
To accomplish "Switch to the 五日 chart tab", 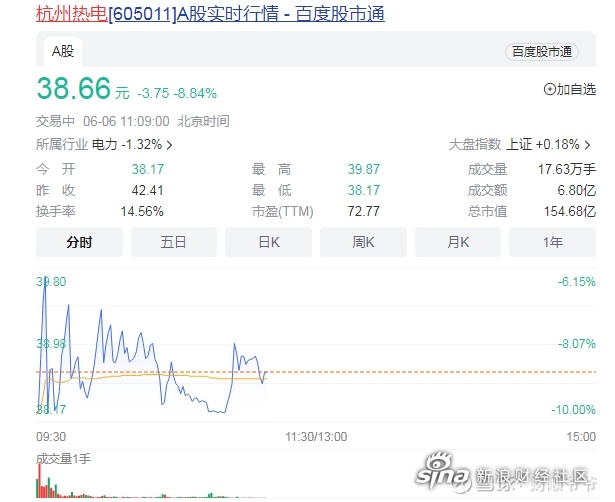I will [x=174, y=242].
